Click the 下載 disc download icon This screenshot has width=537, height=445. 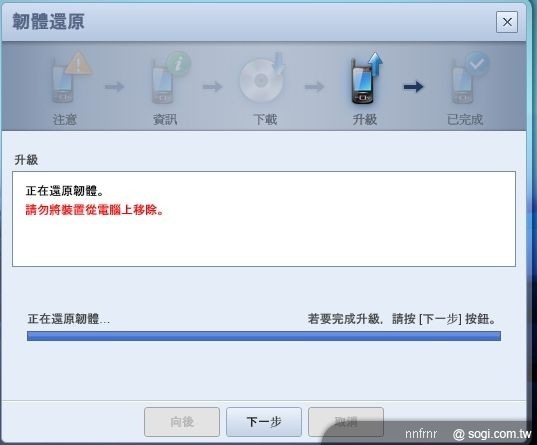263,78
